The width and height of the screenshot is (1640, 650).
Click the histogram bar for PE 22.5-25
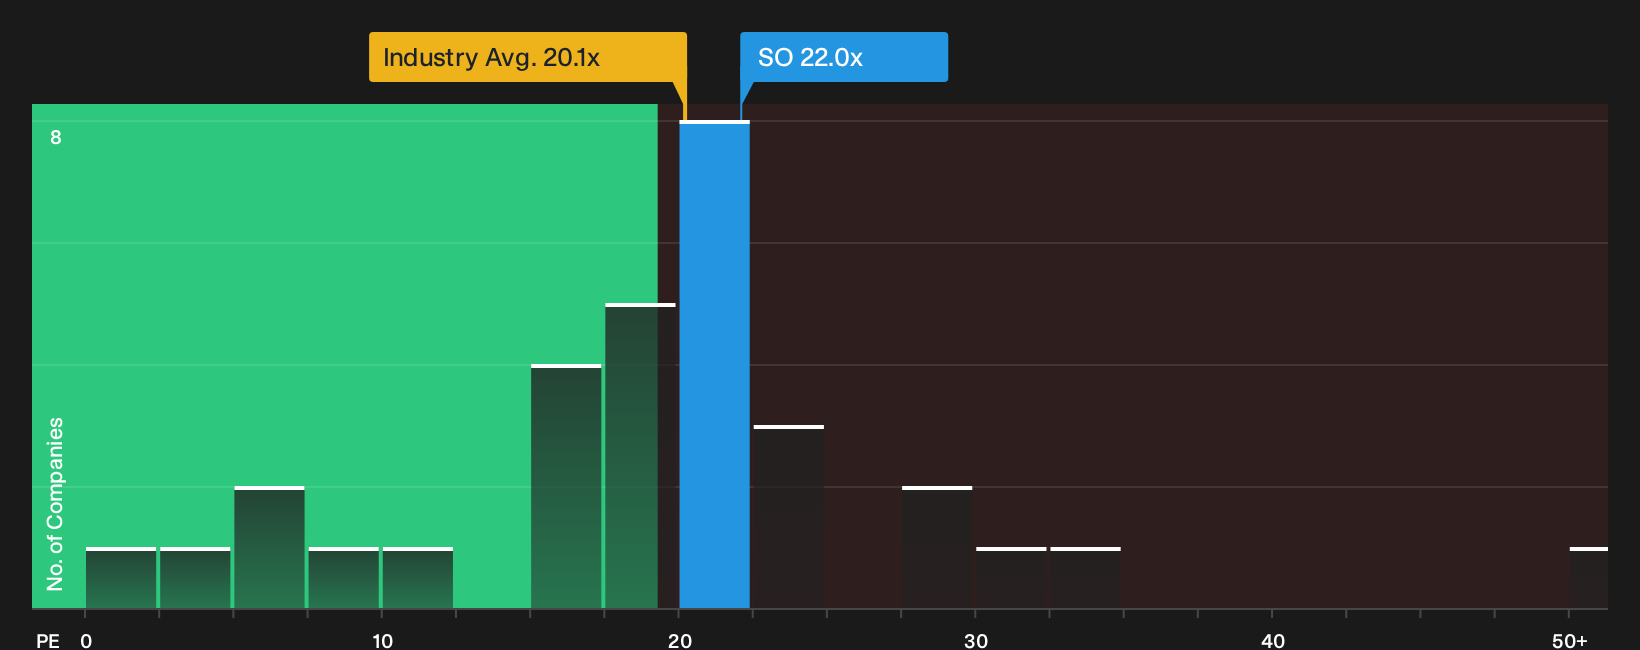click(x=788, y=517)
